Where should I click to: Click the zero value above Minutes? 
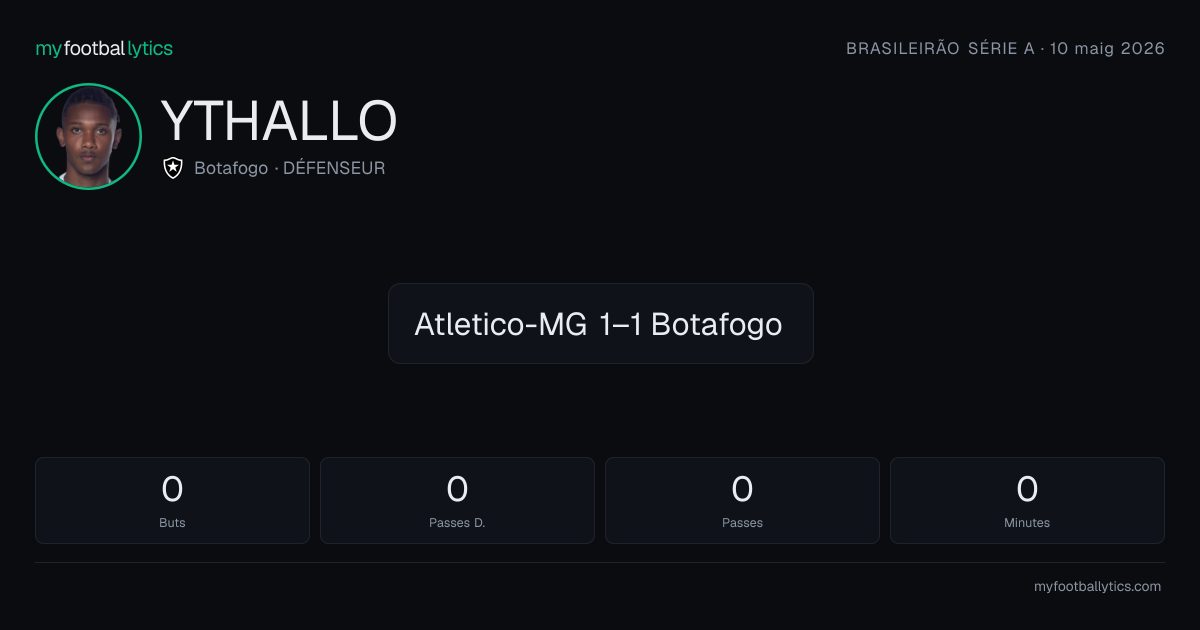tap(1027, 489)
